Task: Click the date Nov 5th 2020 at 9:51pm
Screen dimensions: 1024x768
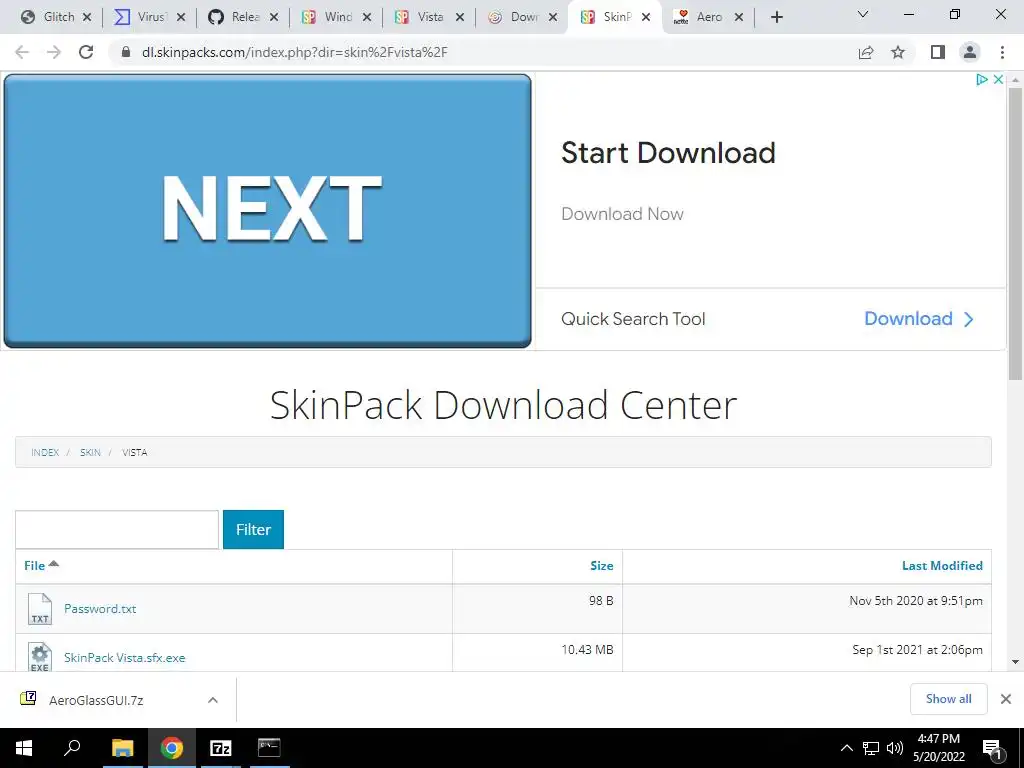Action: pyautogui.click(x=916, y=601)
